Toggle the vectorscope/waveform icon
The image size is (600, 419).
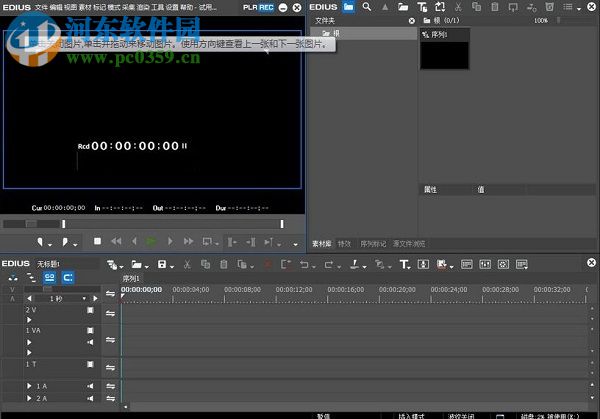click(x=503, y=264)
